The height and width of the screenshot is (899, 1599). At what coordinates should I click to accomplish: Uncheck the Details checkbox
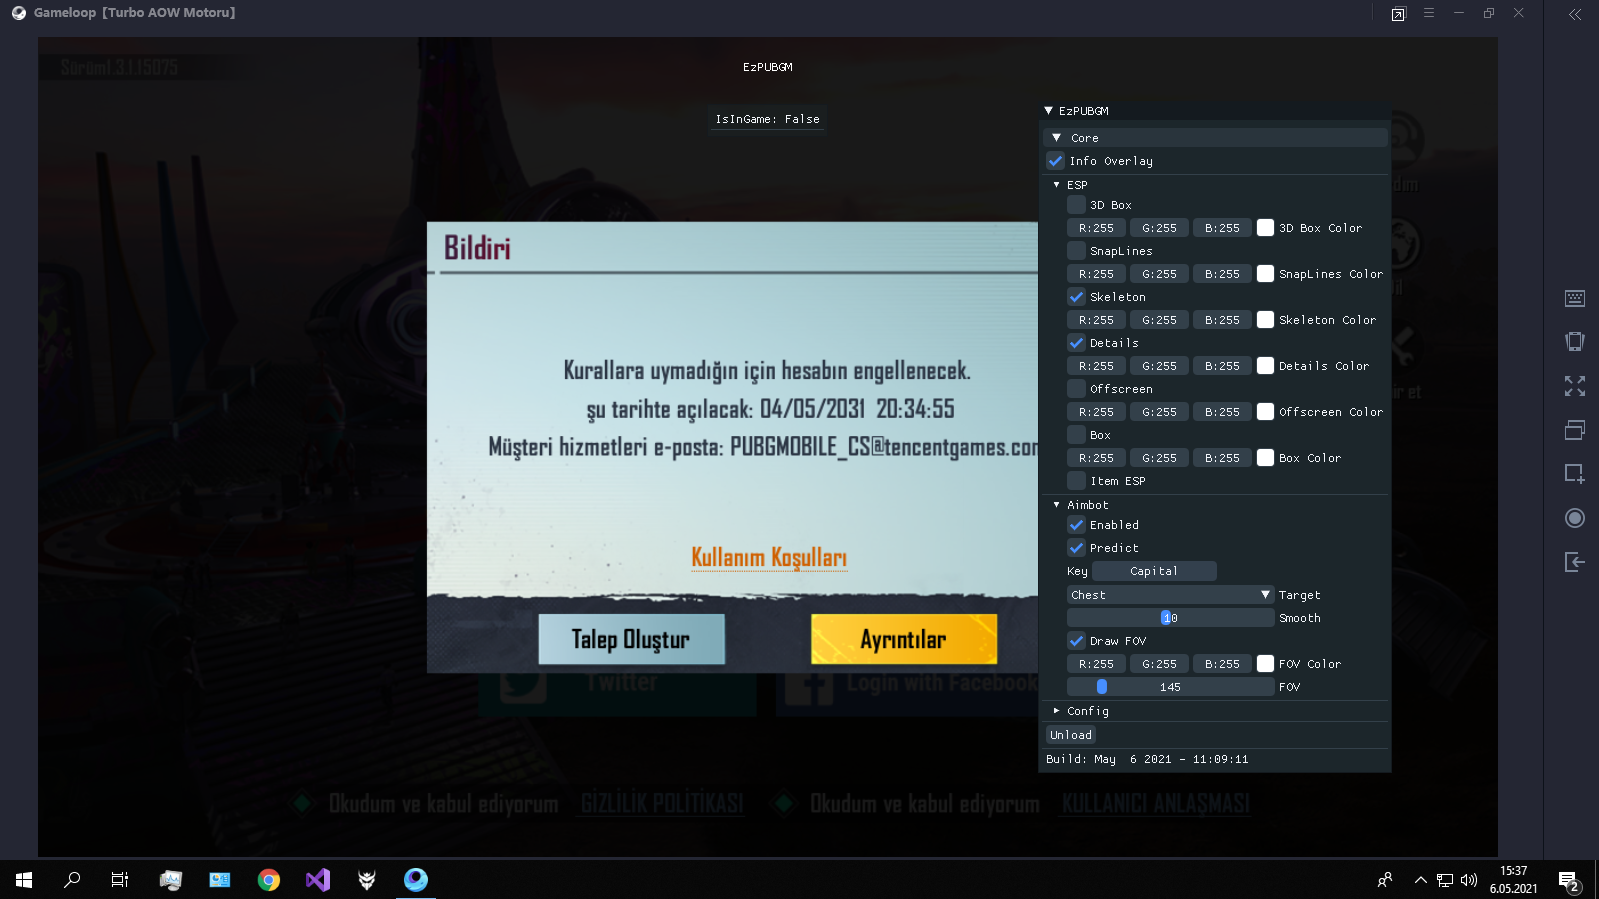tap(1076, 343)
